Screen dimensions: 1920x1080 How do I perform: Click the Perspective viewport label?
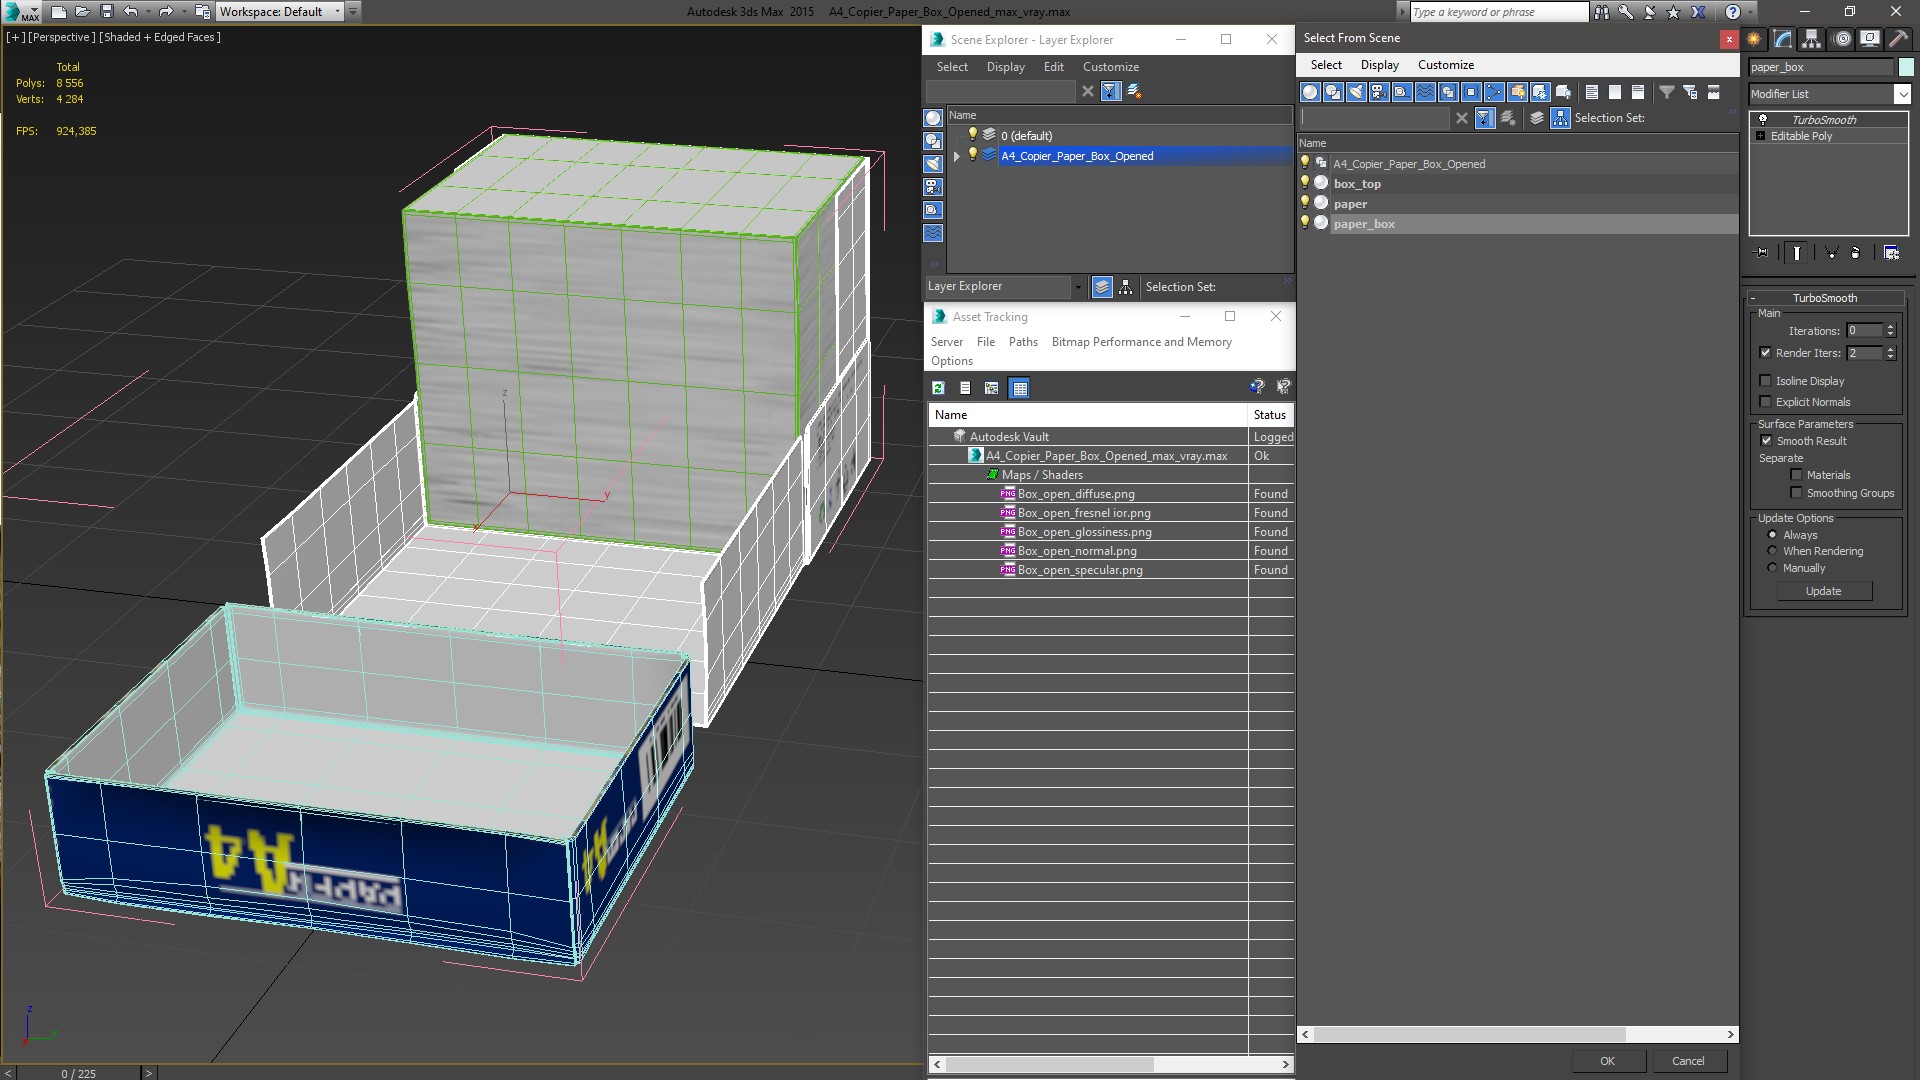pyautogui.click(x=62, y=37)
